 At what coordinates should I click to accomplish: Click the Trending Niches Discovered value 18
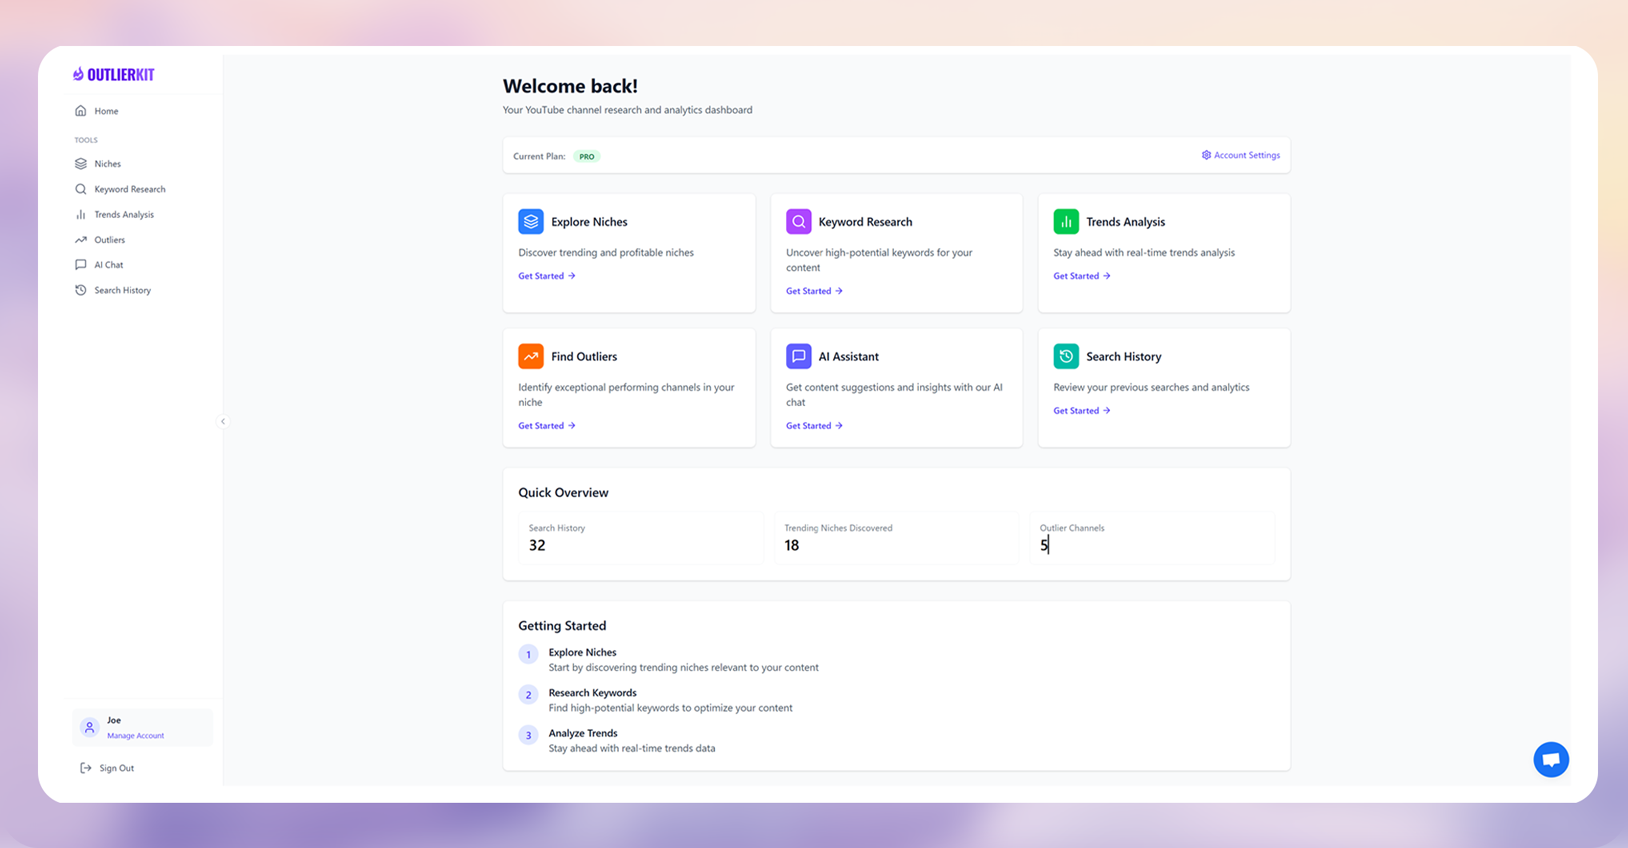point(792,545)
